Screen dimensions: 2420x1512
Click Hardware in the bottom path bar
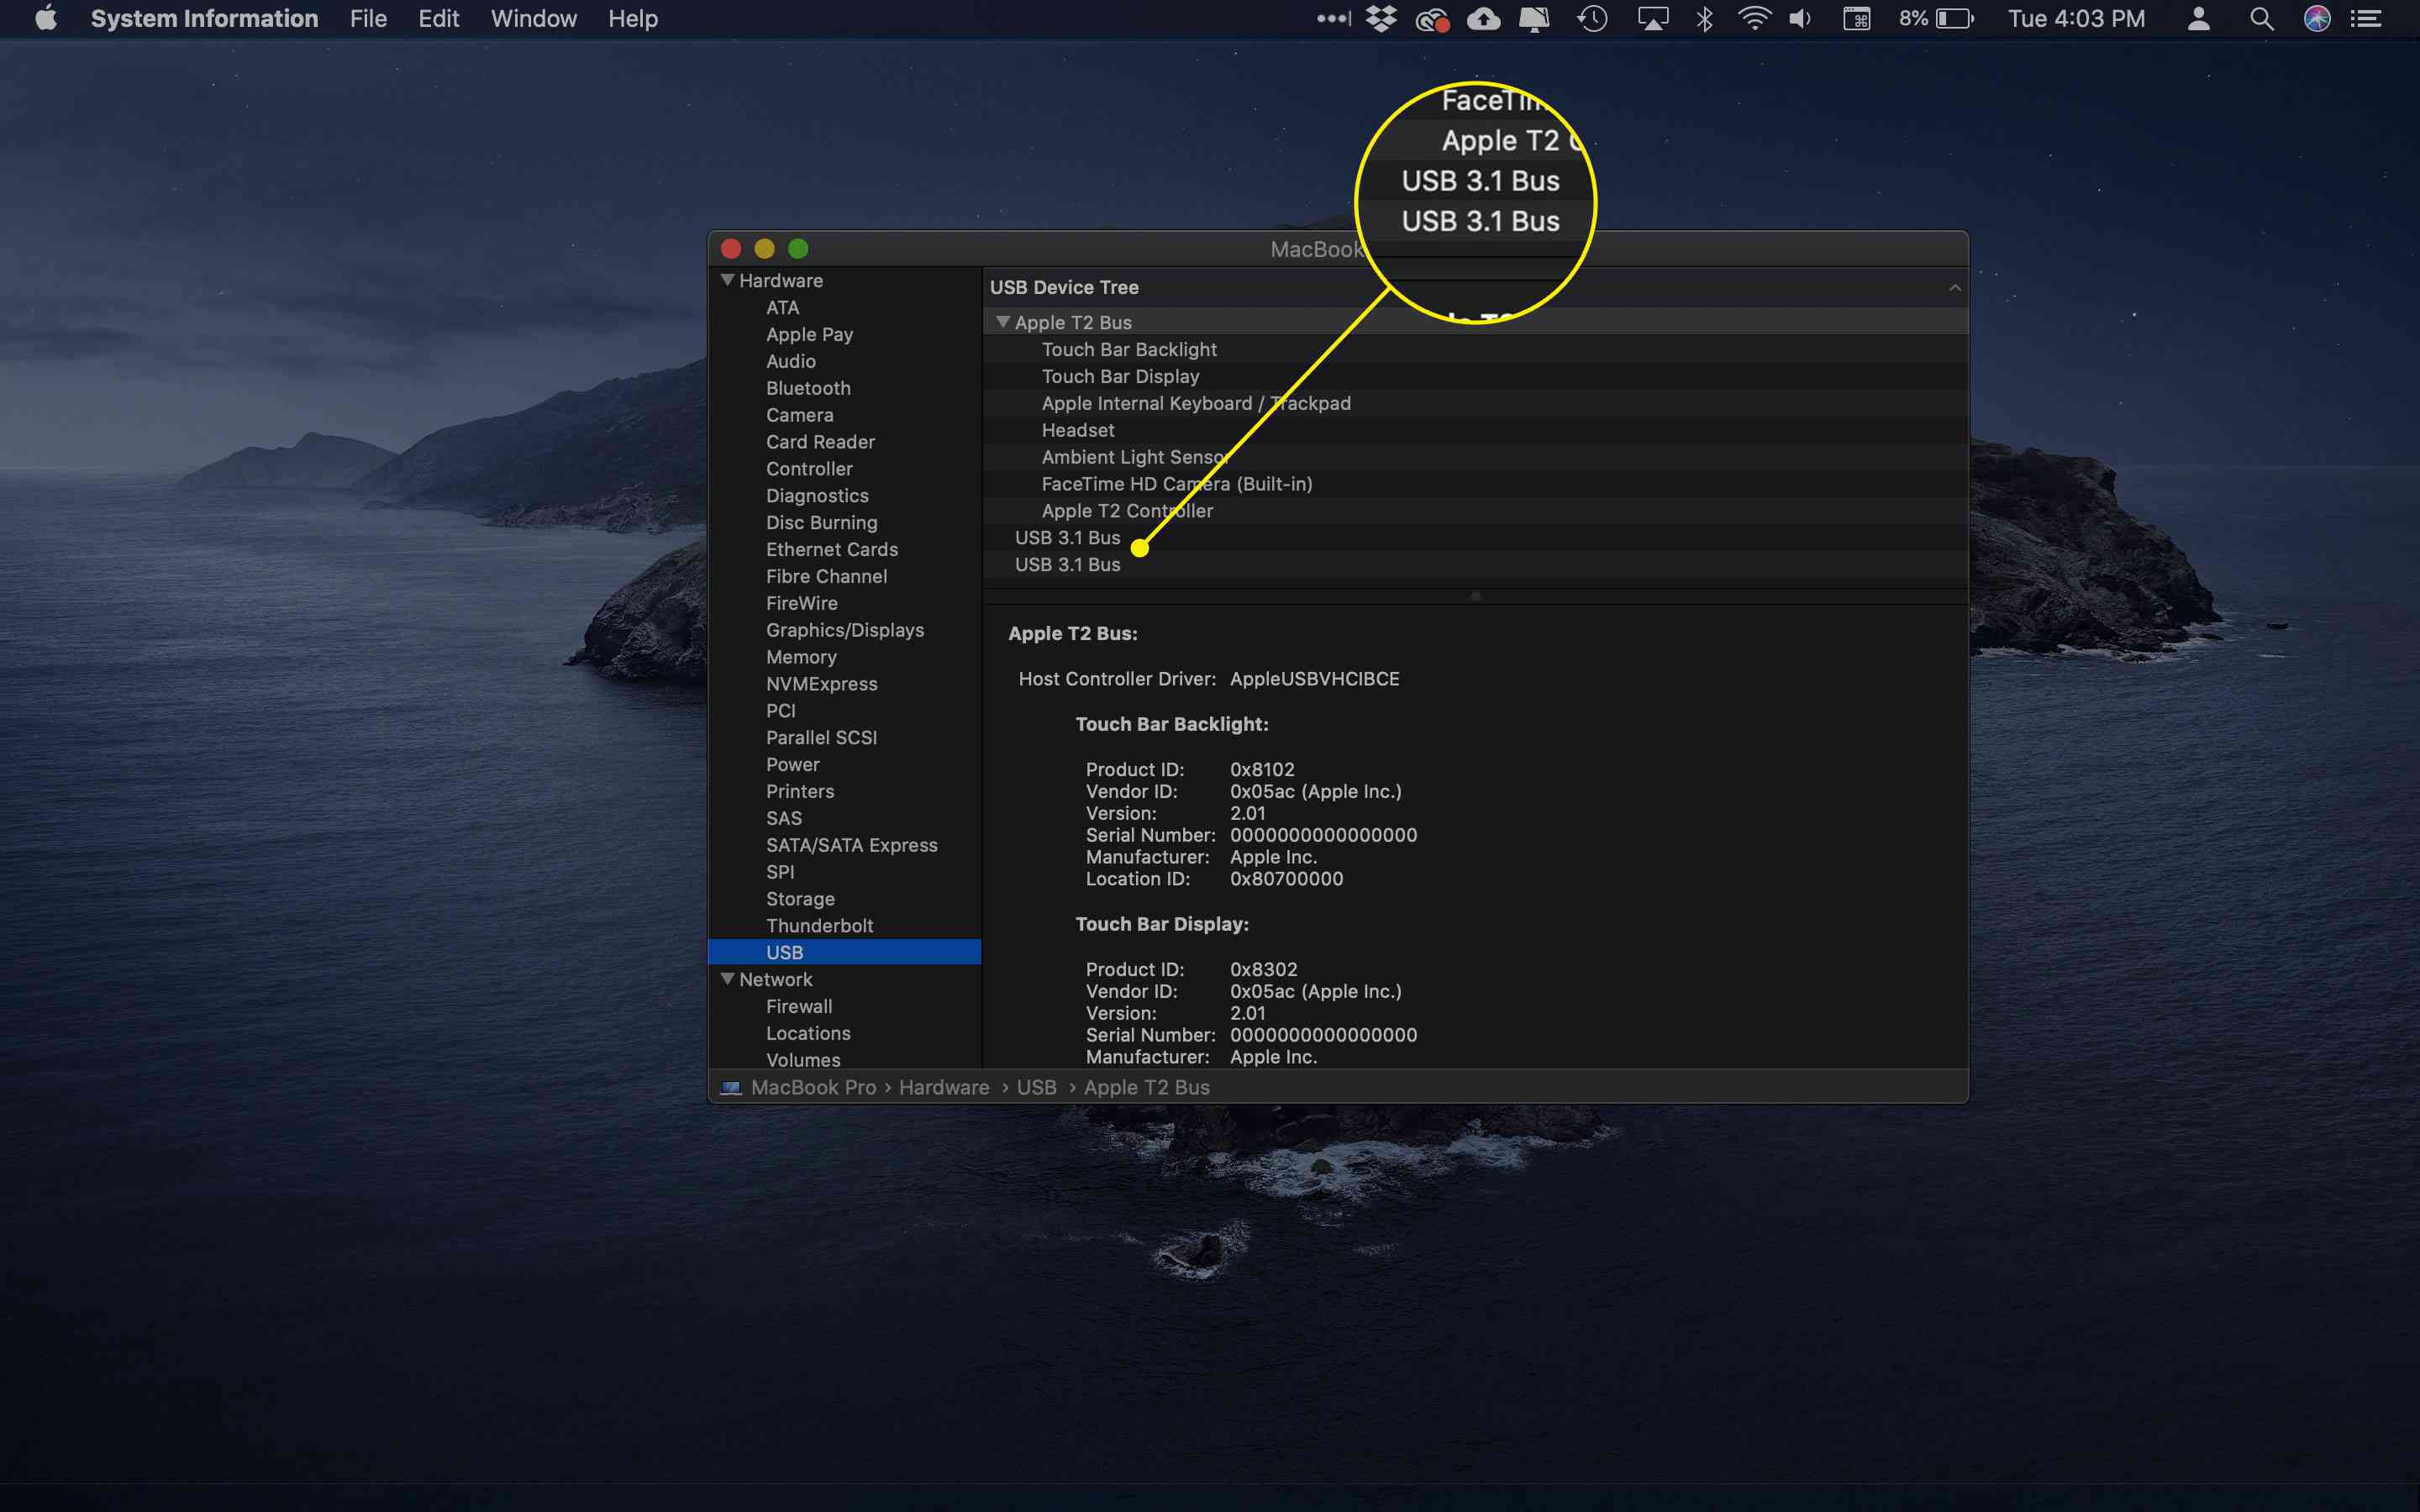tap(943, 1087)
